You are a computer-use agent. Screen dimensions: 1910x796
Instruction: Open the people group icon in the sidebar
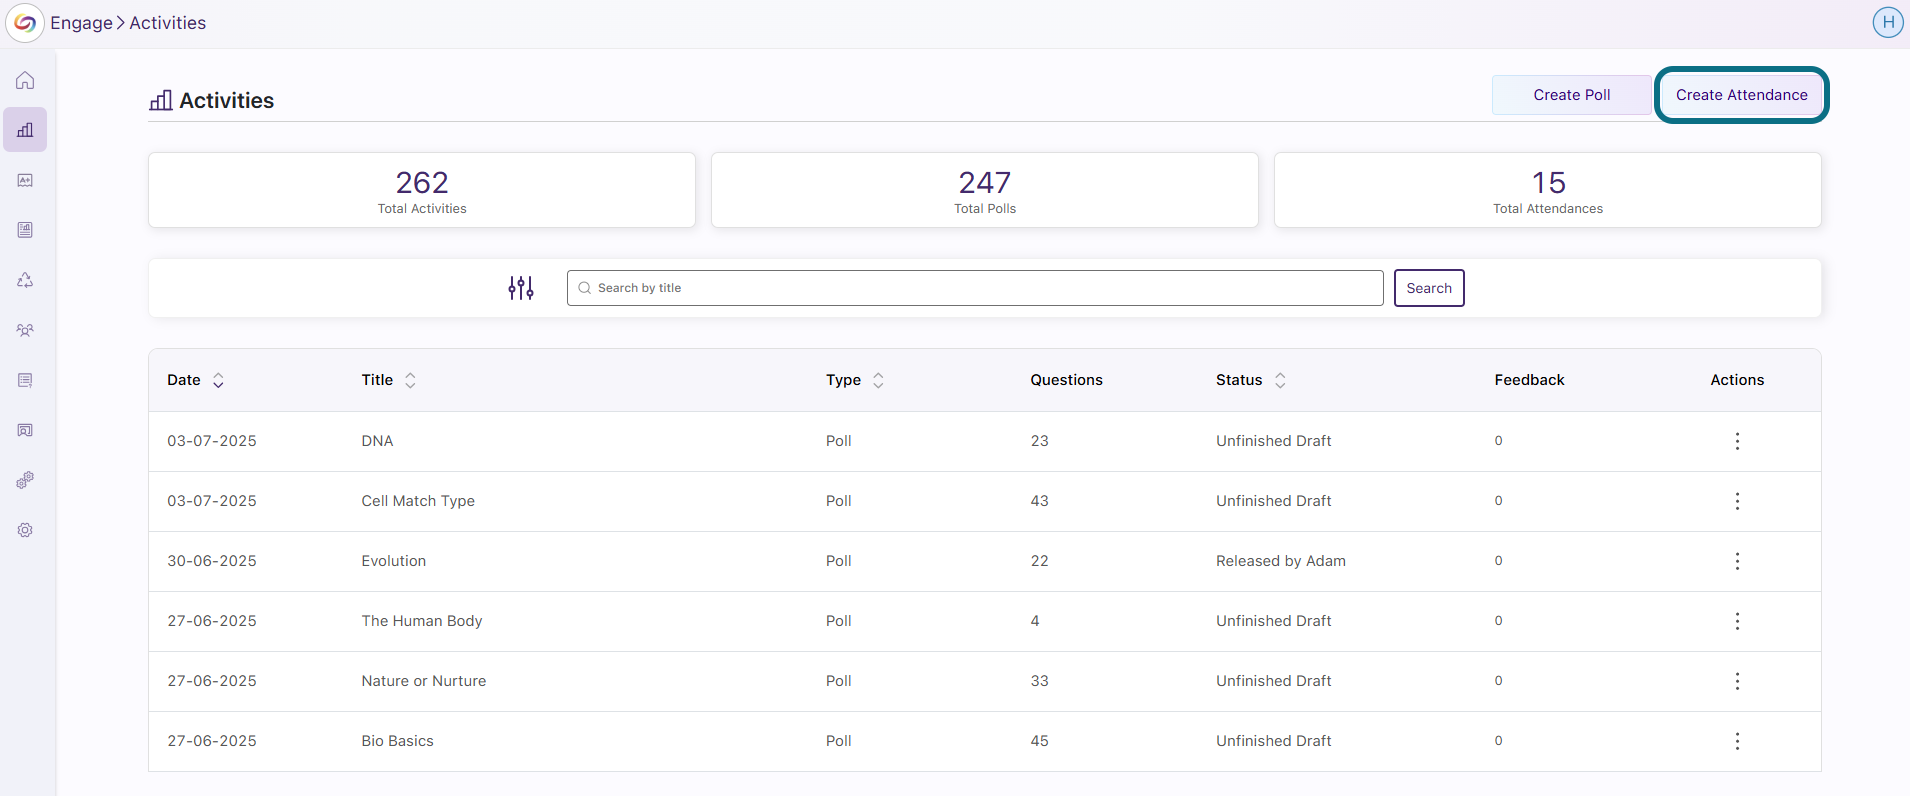(x=25, y=330)
